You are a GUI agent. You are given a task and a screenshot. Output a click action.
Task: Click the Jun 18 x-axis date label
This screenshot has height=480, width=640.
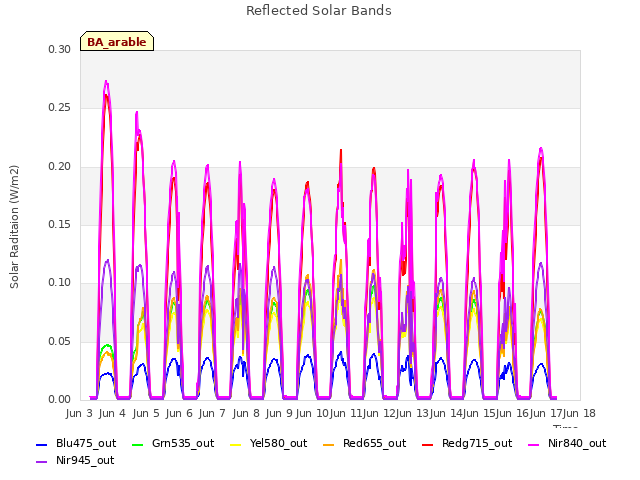(x=579, y=413)
